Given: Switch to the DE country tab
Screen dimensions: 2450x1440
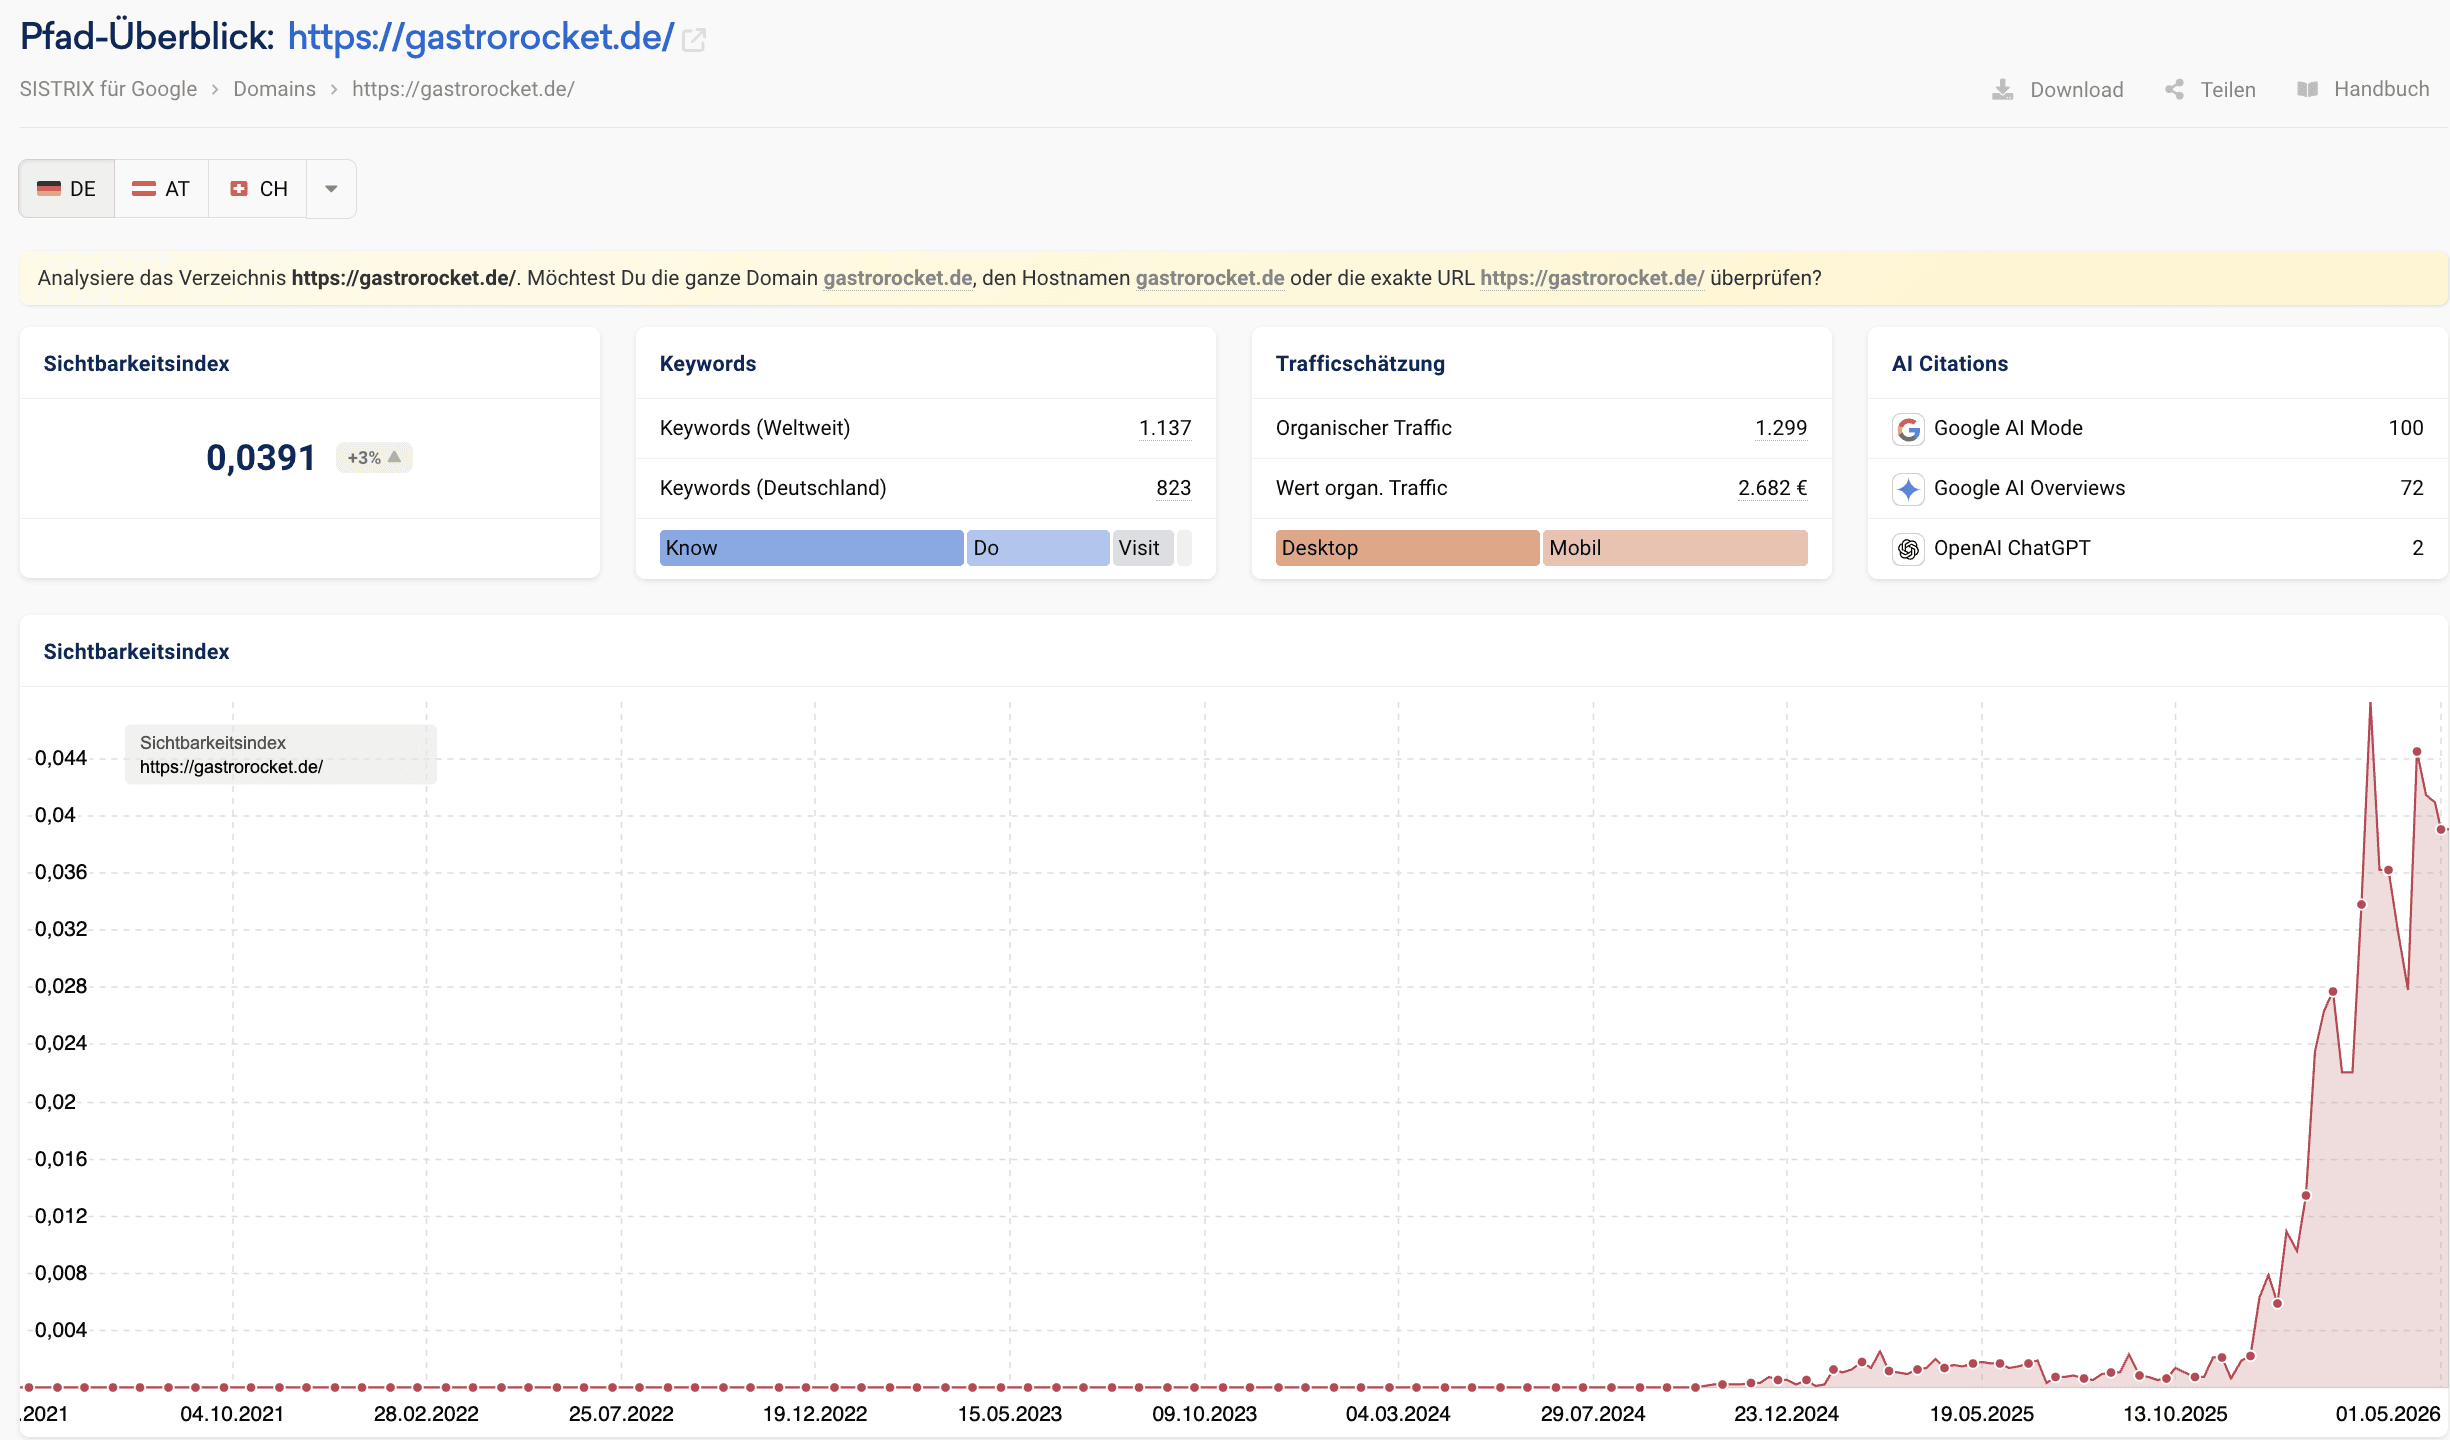Looking at the screenshot, I should click(x=67, y=189).
